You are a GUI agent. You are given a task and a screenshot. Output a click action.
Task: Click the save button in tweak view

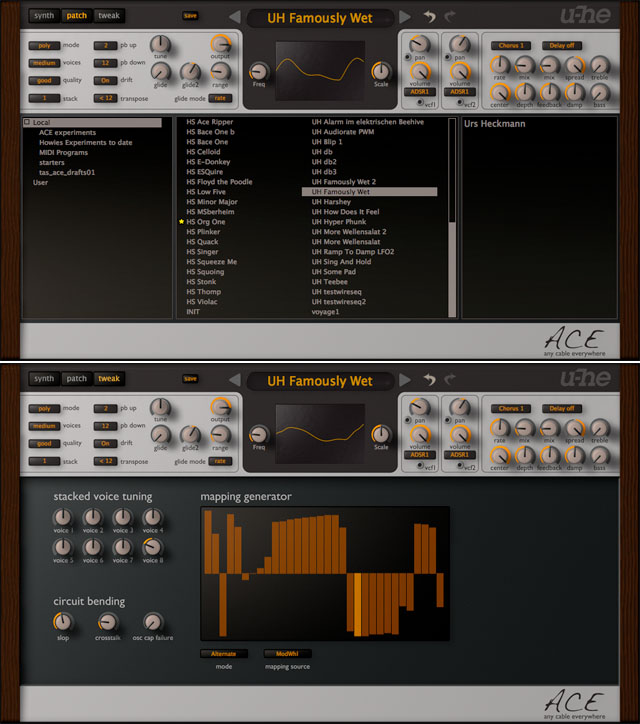coord(190,379)
